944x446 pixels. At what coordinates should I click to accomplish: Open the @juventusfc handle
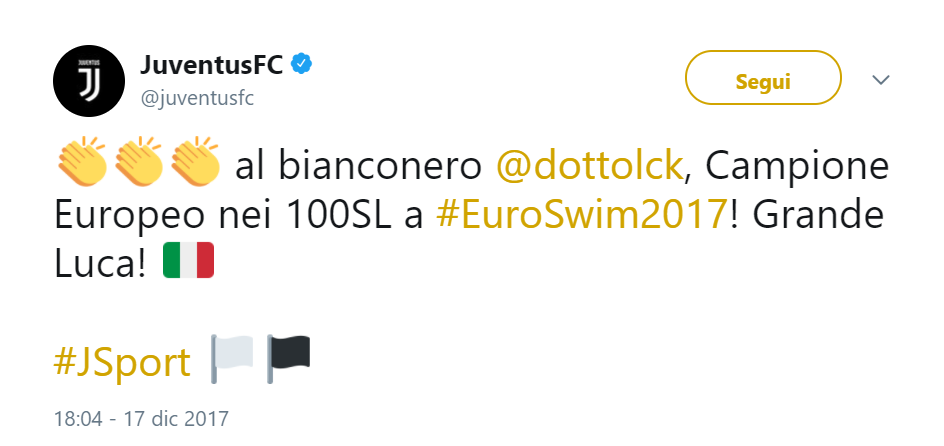coord(197,98)
